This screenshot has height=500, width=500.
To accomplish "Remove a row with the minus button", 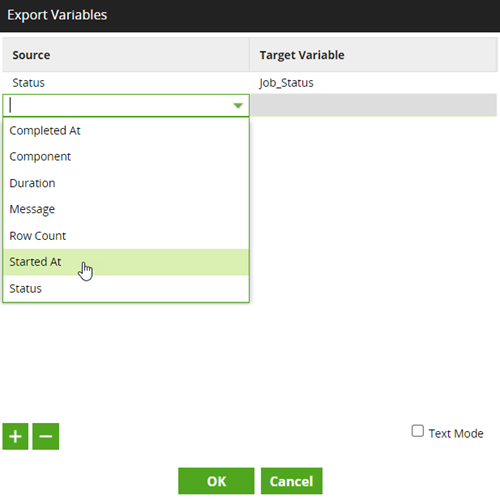I will (46, 436).
